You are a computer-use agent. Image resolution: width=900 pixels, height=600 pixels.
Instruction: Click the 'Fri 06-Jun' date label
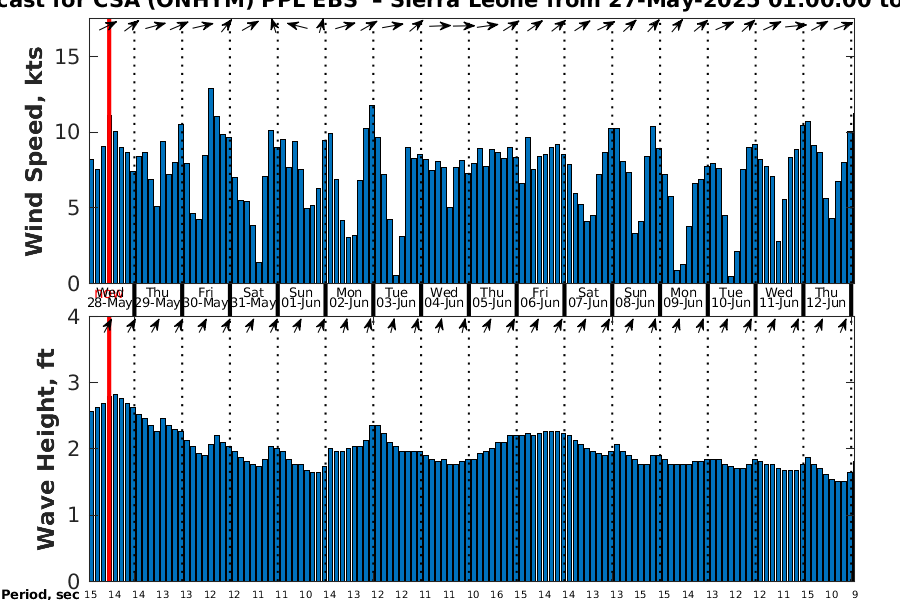click(540, 298)
